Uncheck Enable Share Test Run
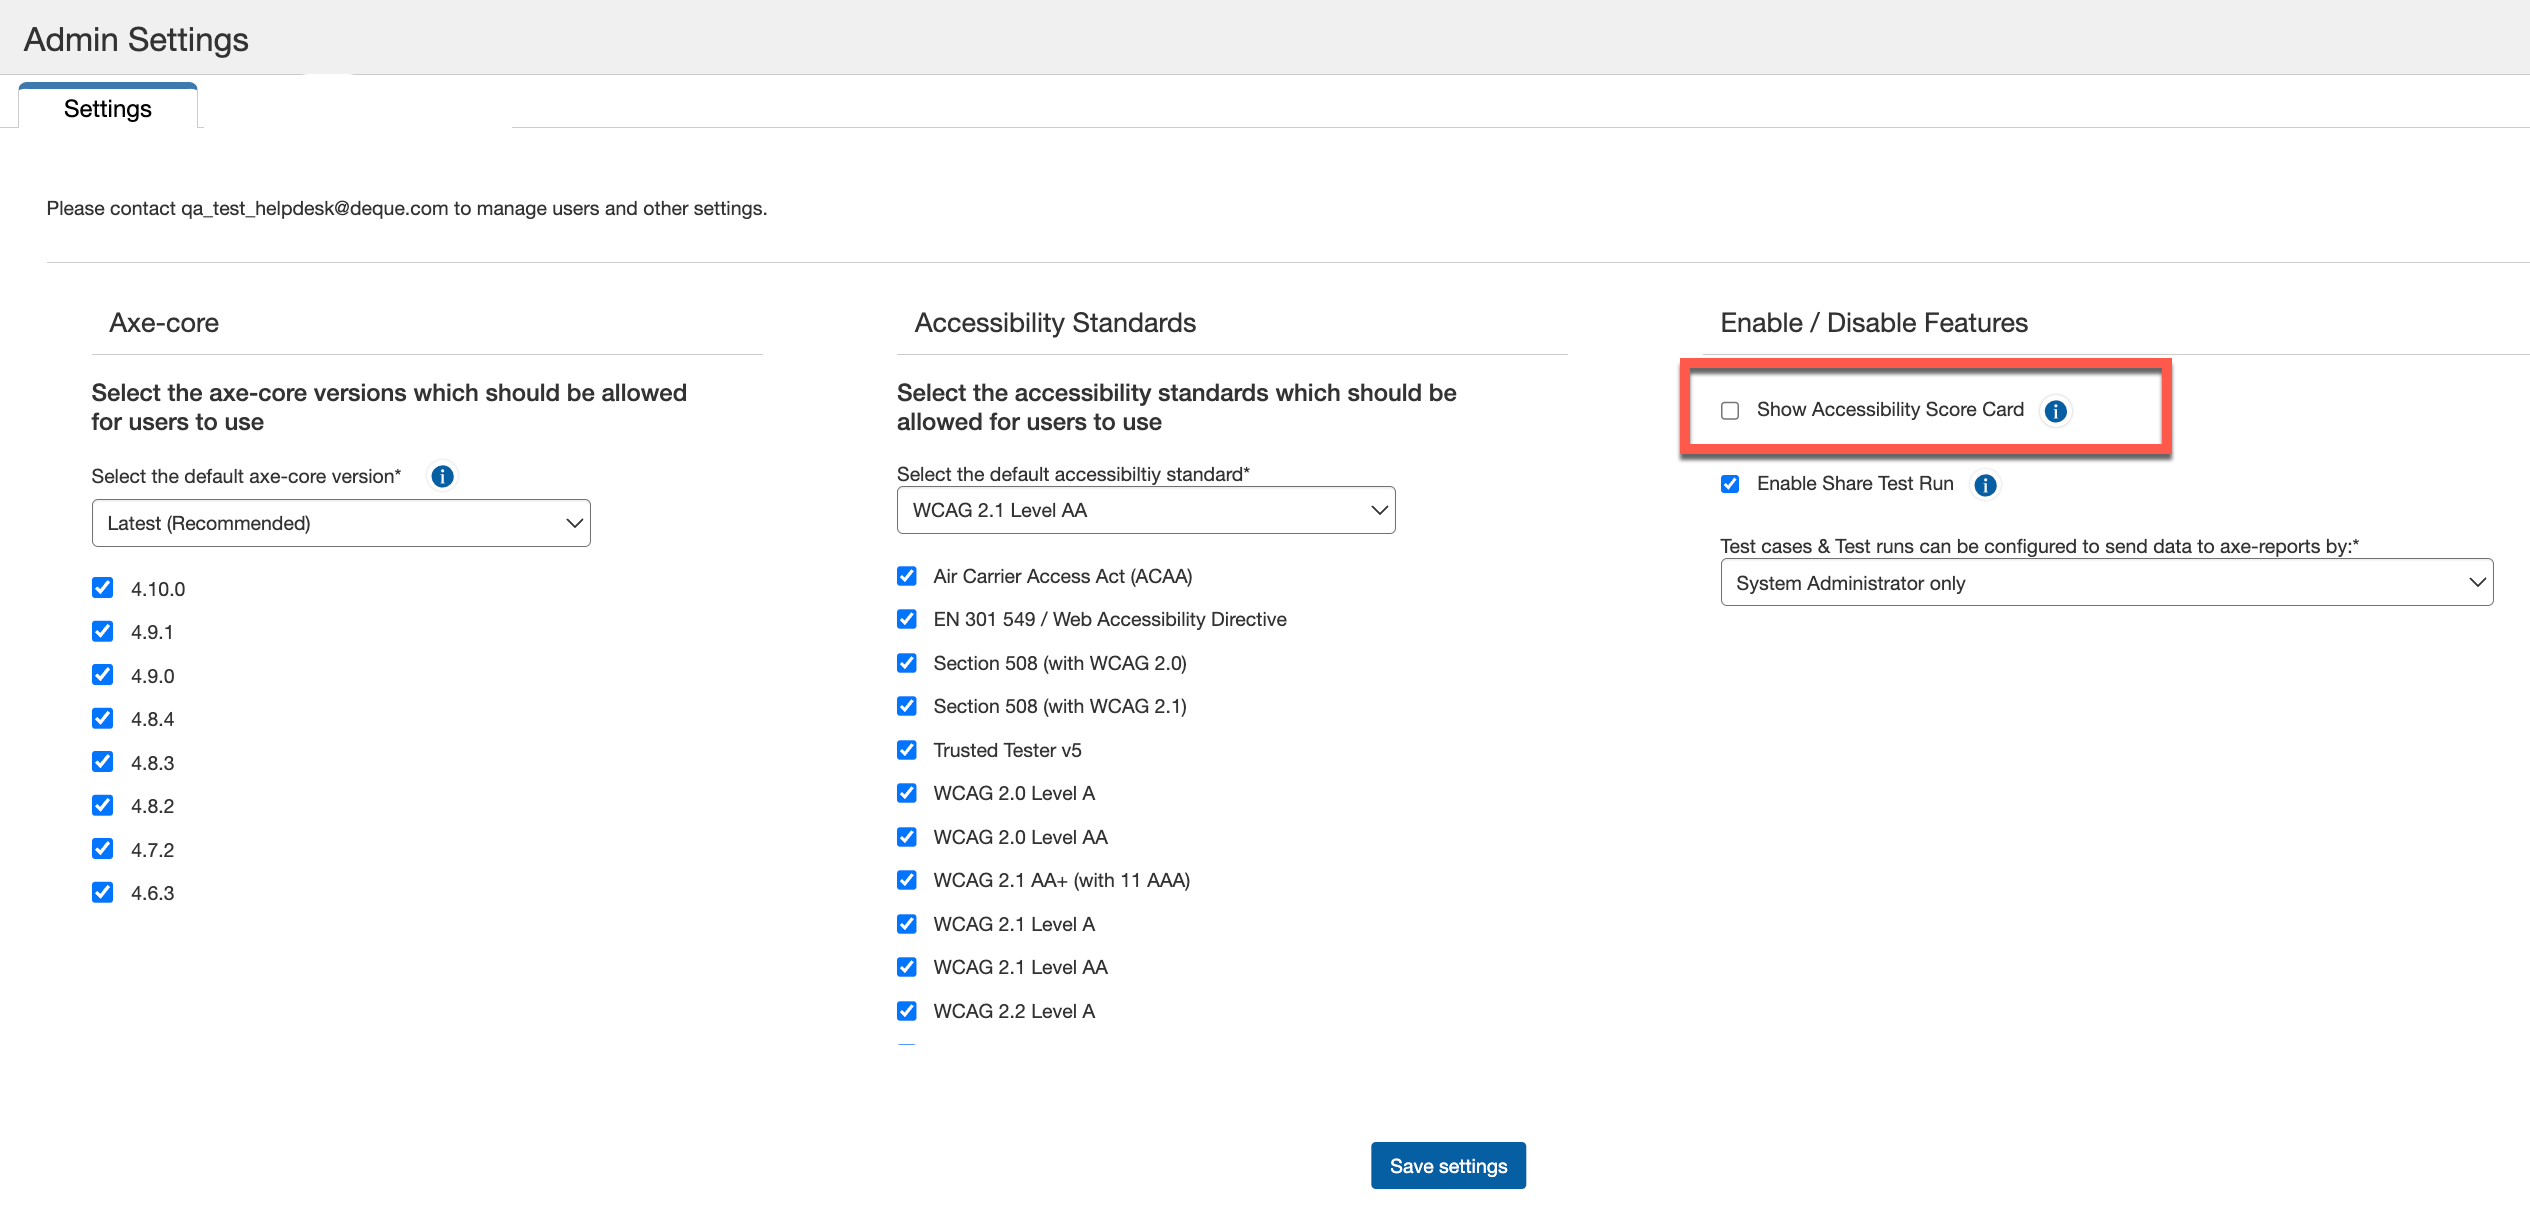Screen dimensions: 2530x1210 (x=1730, y=484)
